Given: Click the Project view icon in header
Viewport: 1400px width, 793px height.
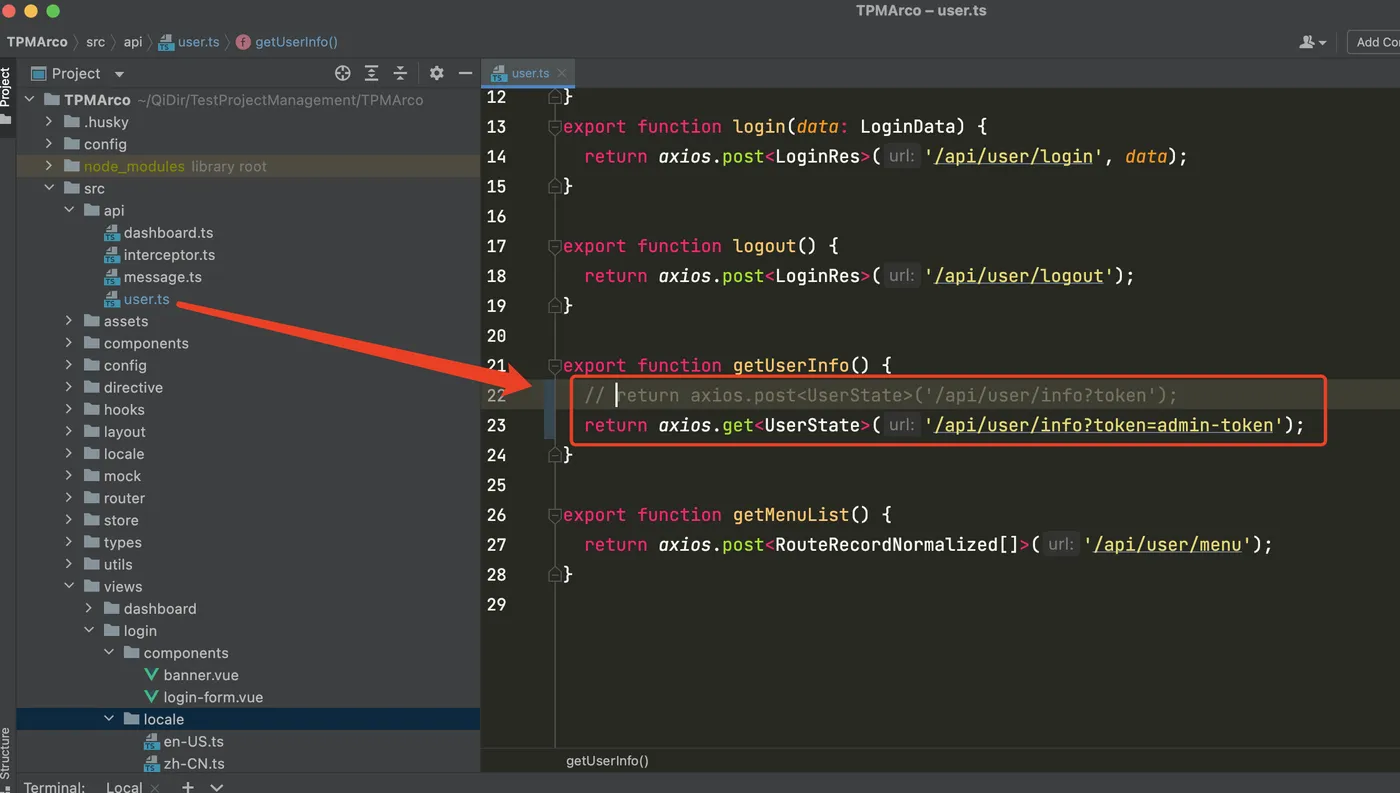Looking at the screenshot, I should [x=39, y=73].
